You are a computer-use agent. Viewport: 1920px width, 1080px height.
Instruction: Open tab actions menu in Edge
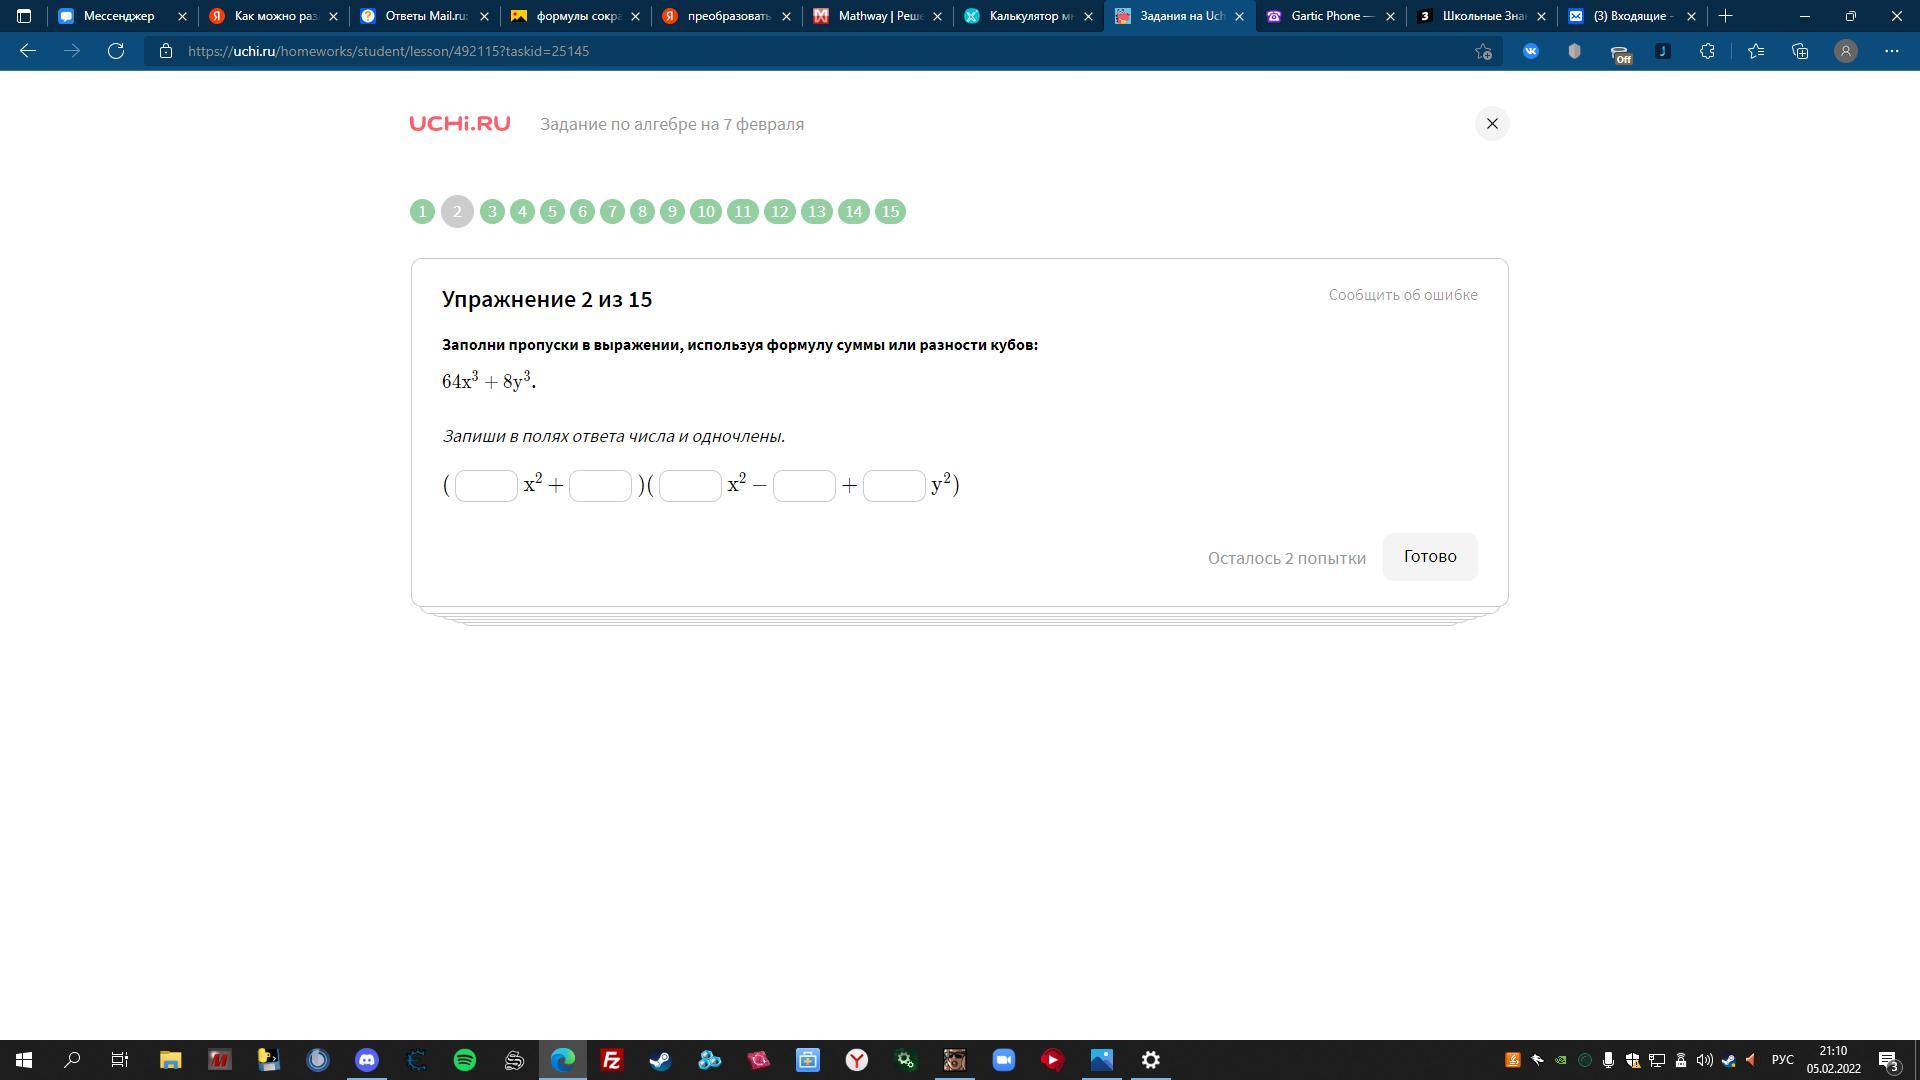(x=24, y=16)
